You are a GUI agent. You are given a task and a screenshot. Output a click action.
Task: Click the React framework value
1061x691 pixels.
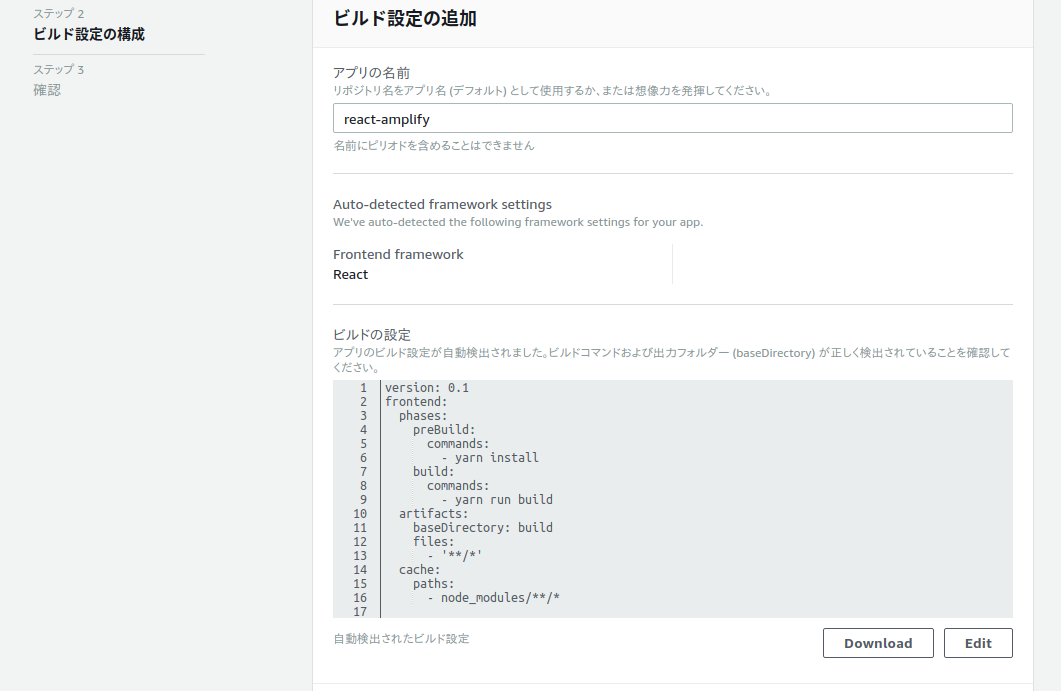pos(351,275)
